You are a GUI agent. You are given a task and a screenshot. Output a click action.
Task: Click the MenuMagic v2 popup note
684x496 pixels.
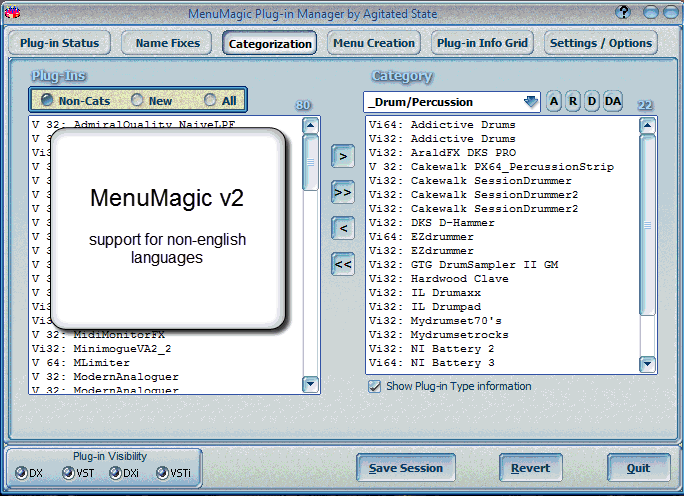[x=168, y=228]
